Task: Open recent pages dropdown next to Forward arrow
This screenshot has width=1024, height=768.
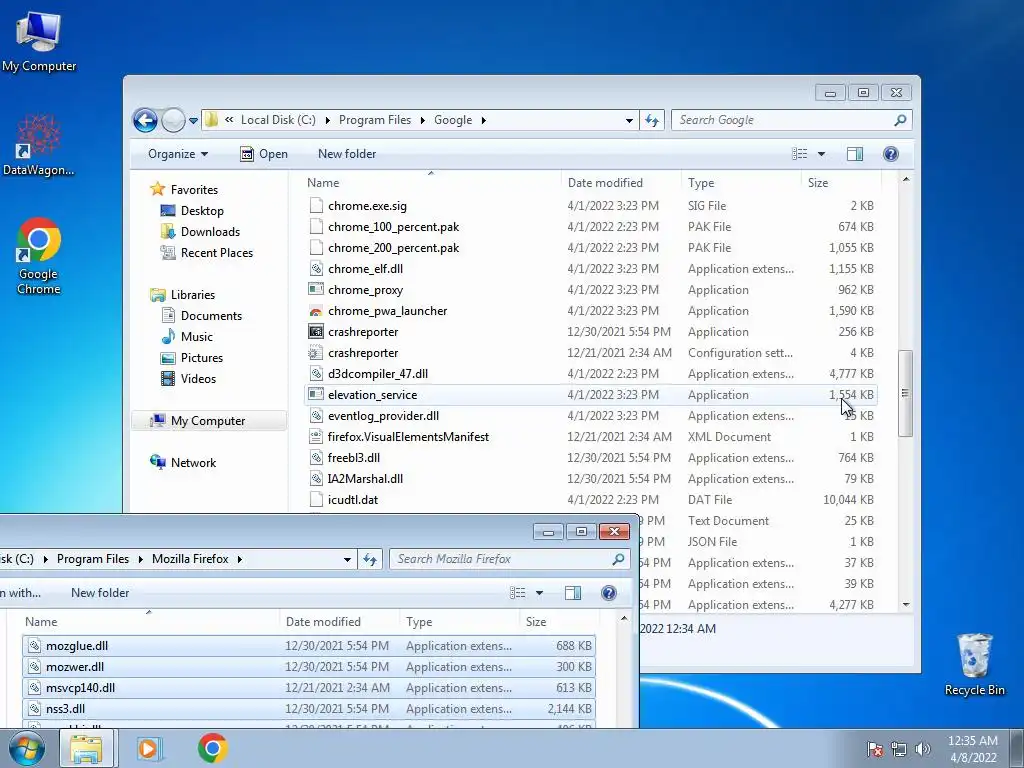Action: tap(193, 121)
